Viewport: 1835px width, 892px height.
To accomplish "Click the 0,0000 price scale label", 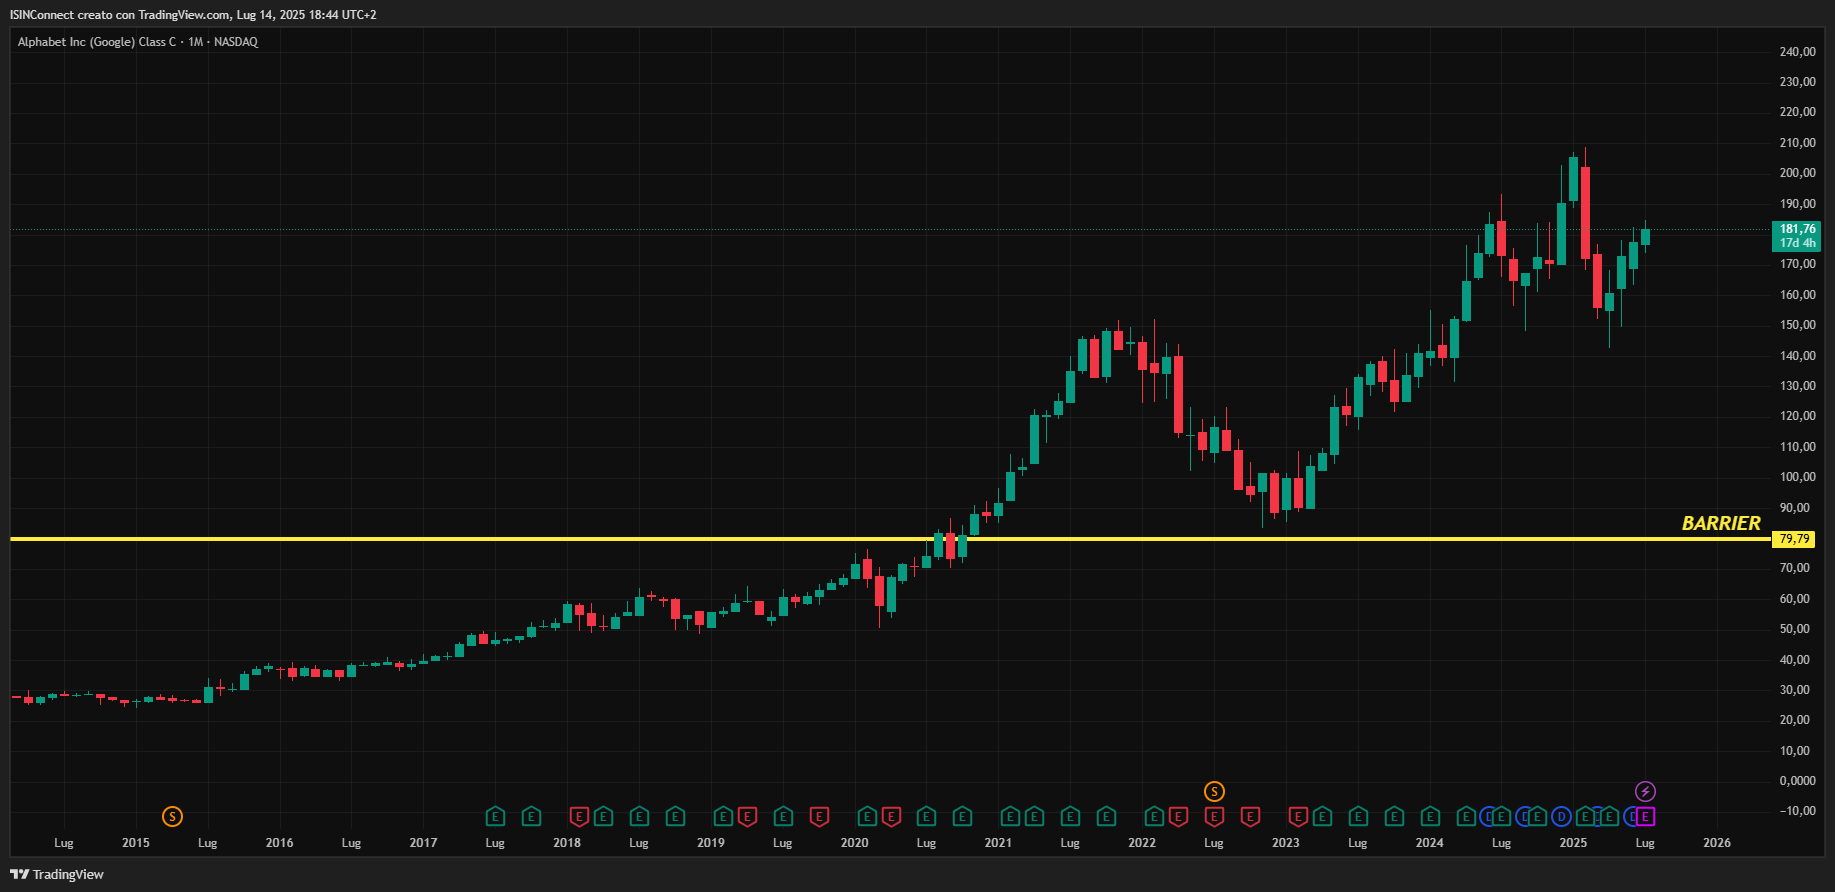I will (x=1797, y=780).
